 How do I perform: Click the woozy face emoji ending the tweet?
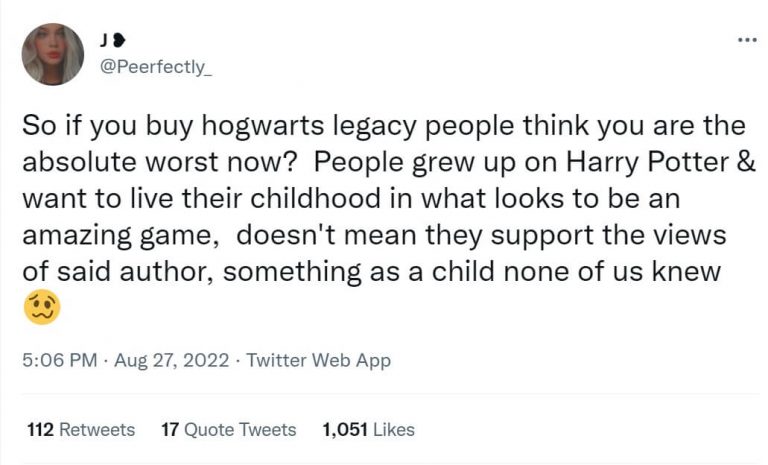click(x=41, y=306)
